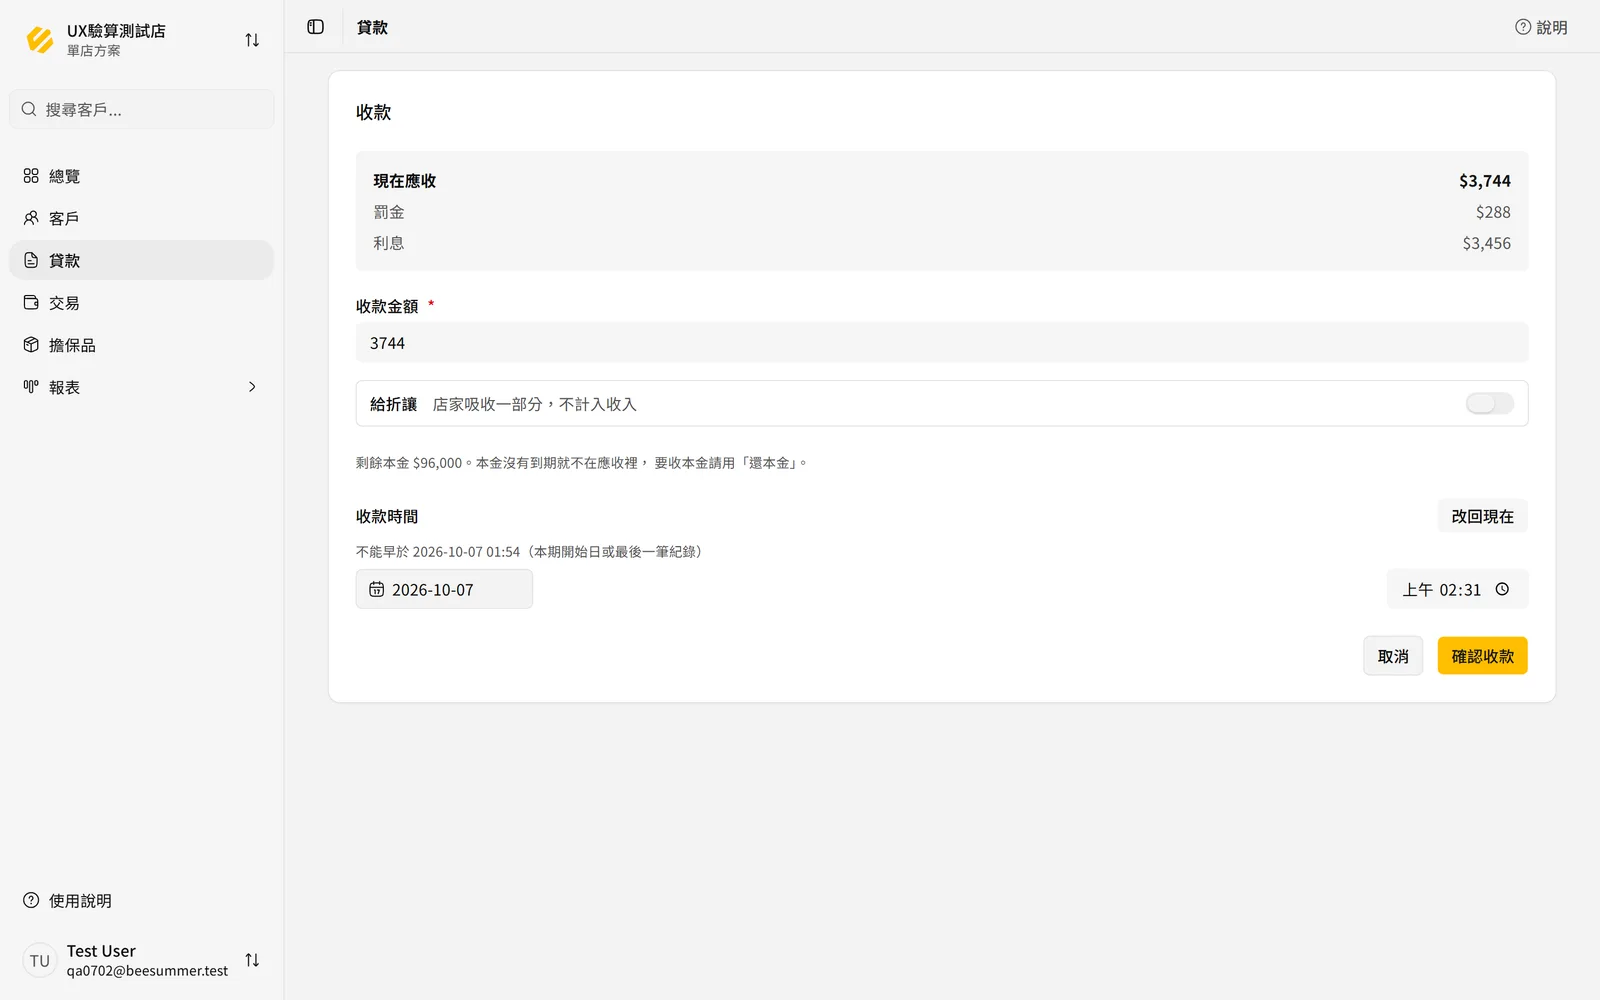Image resolution: width=1600 pixels, height=1000 pixels.
Task: Click the clock icon in the time field
Action: click(1502, 589)
